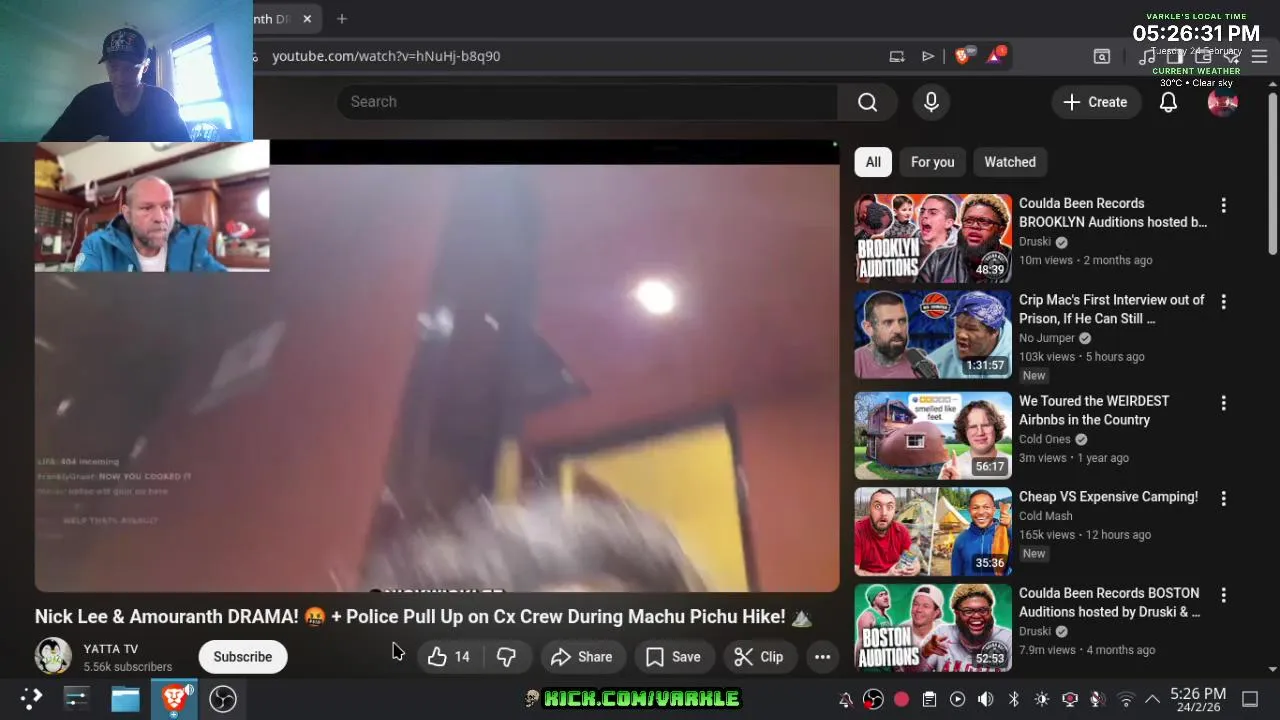This screenshot has width=1280, height=720.
Task: Click the browser address bar URL
Action: click(x=386, y=56)
